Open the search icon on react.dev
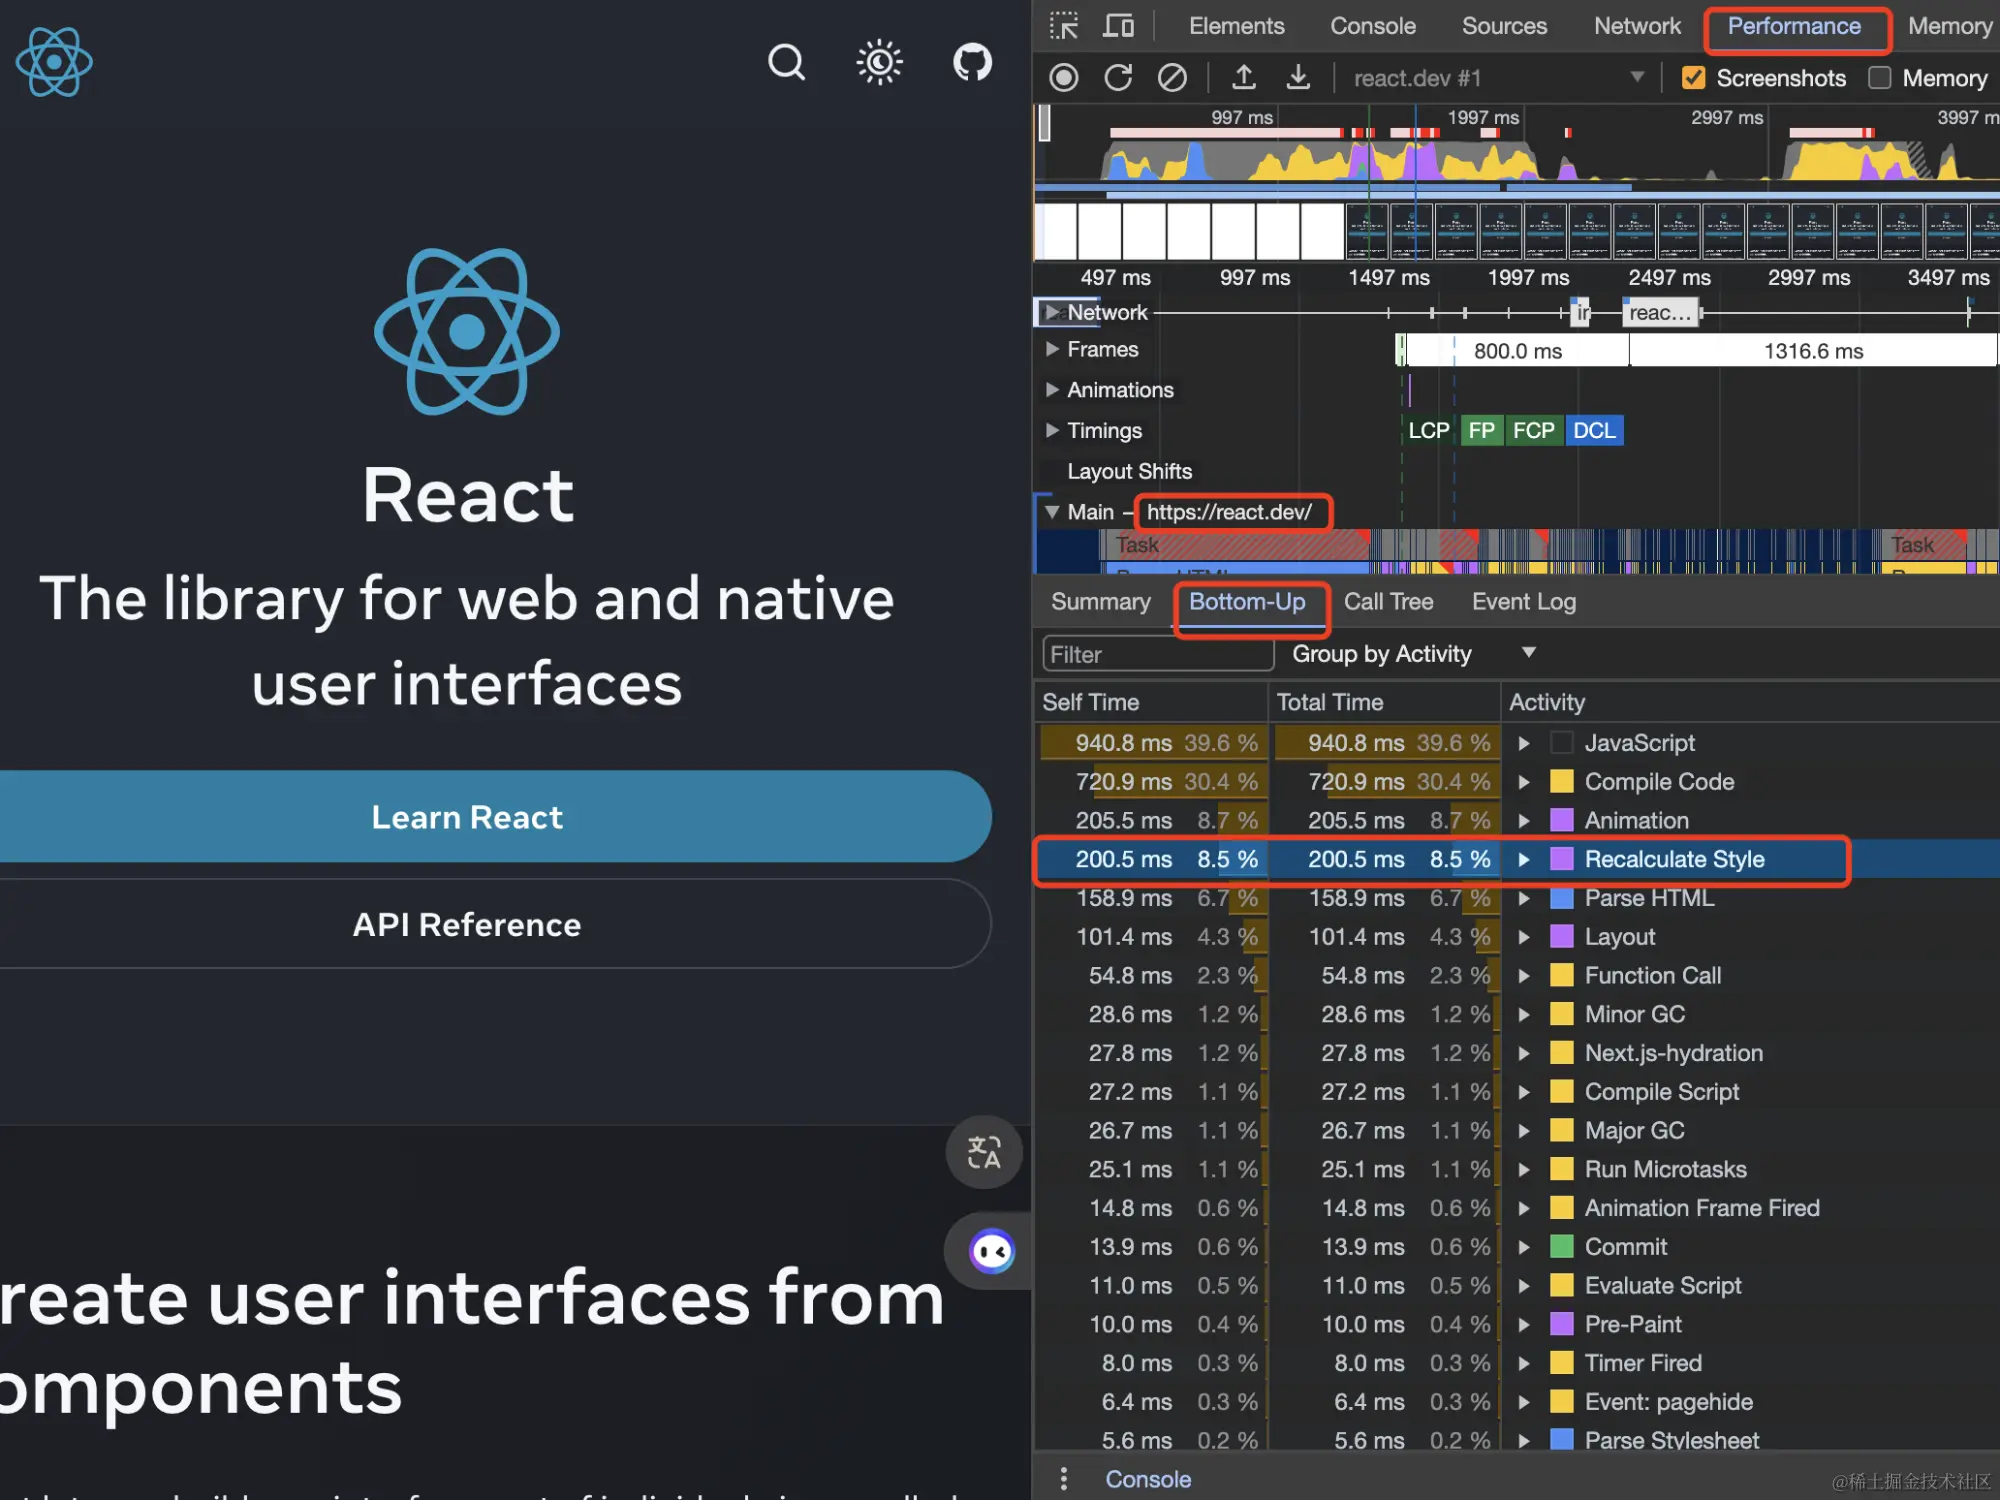 pyautogui.click(x=786, y=62)
